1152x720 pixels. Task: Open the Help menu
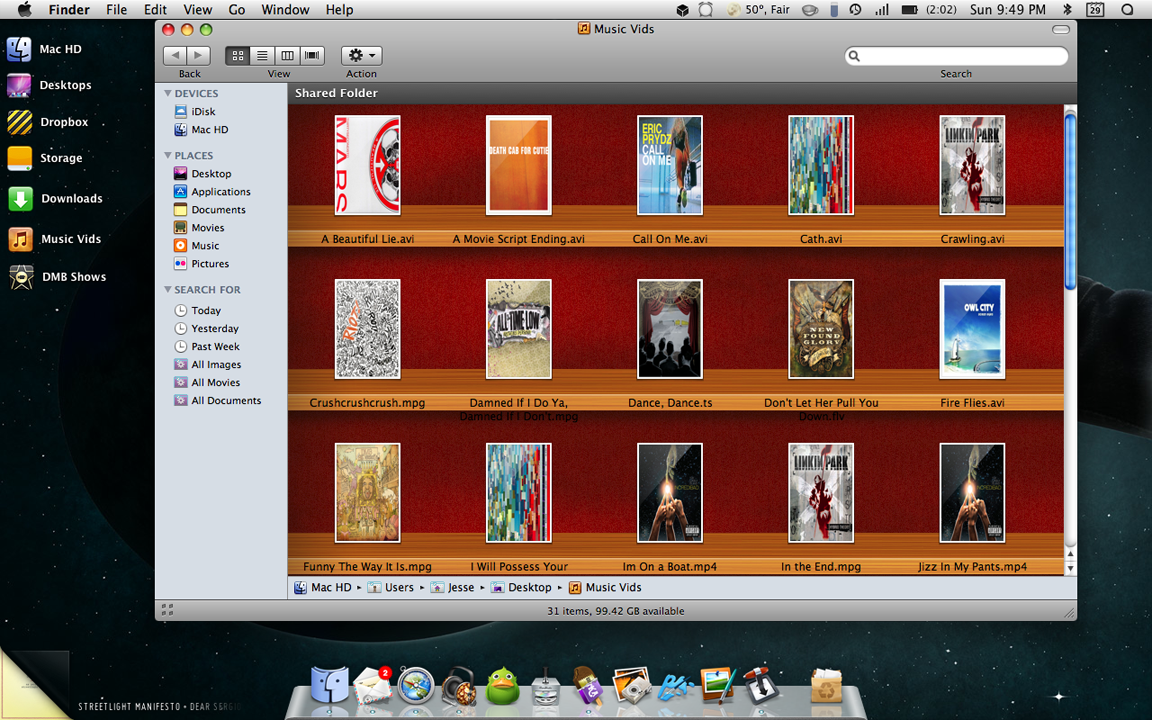tap(339, 10)
